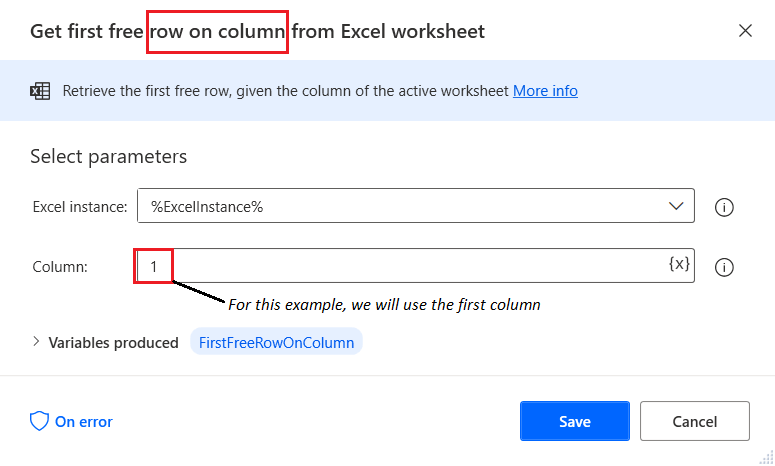This screenshot has width=775, height=466.
Task: Click the Variables produced label
Action: pos(113,342)
